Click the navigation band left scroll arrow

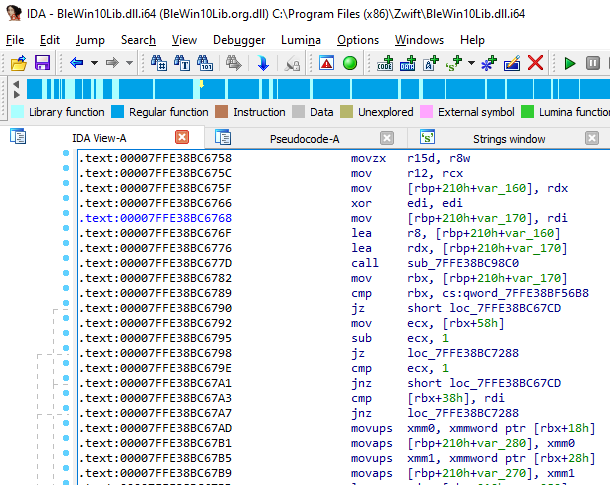tap(16, 84)
